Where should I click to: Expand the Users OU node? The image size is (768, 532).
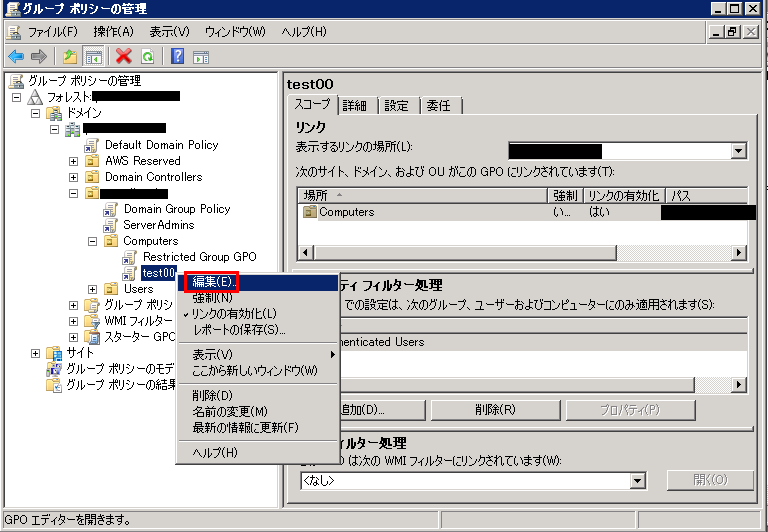[x=92, y=289]
